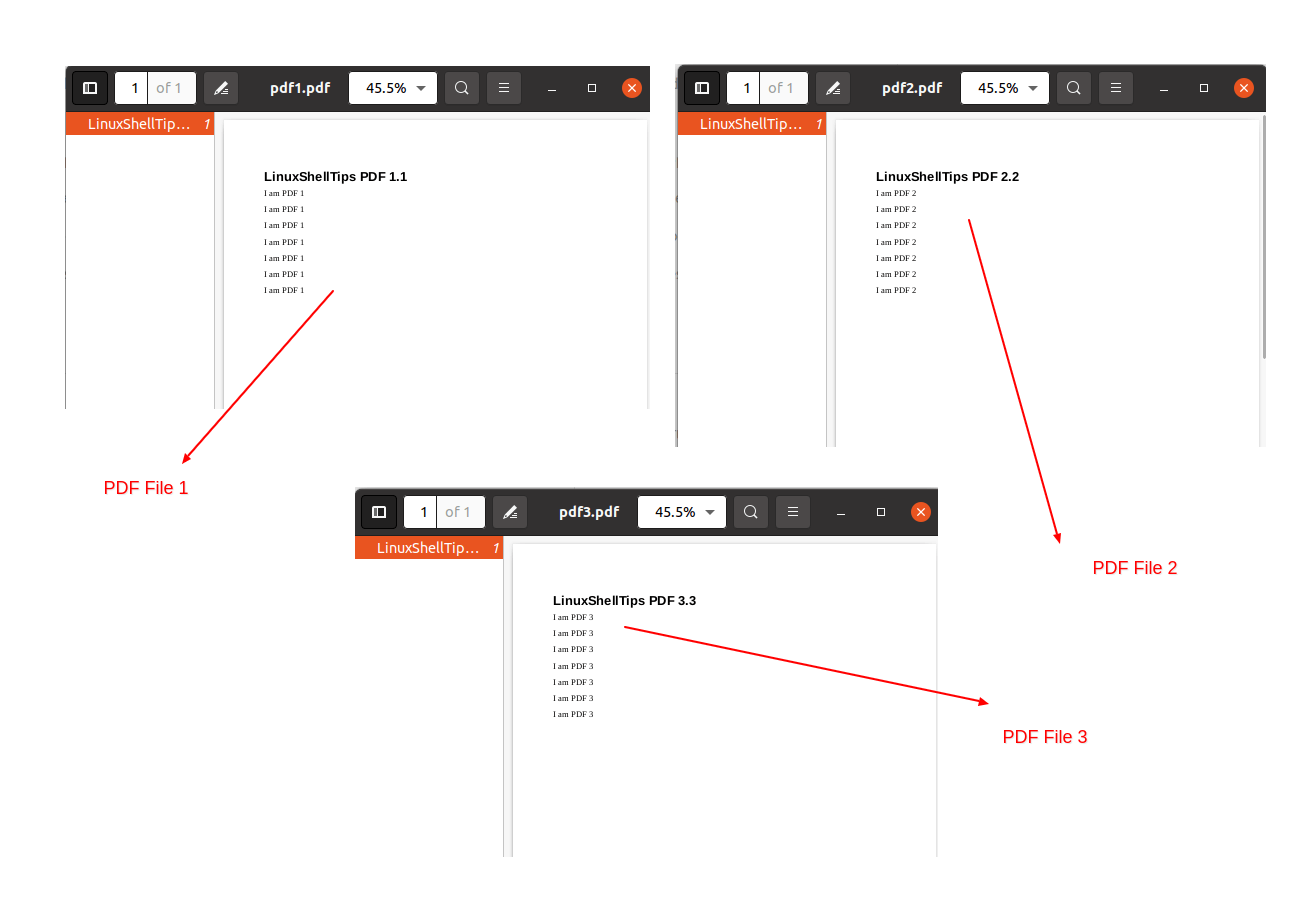This screenshot has height=900, width=1300.
Task: Click page number field in pdf2.pdf window
Action: 744,88
